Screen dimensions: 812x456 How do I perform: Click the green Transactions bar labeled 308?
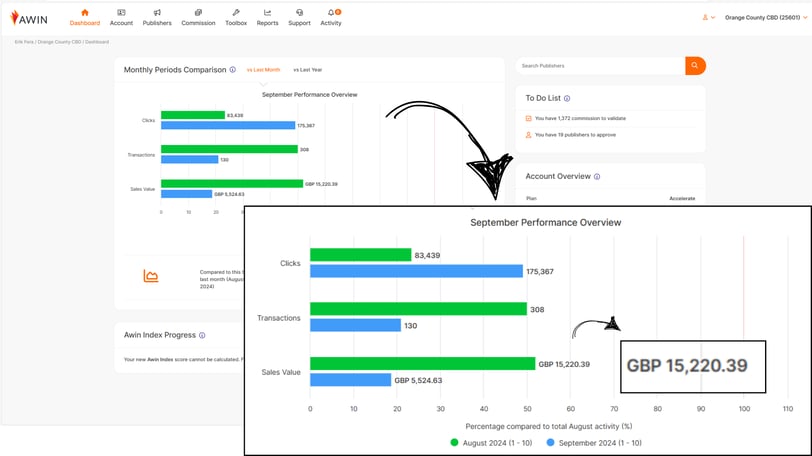click(418, 309)
